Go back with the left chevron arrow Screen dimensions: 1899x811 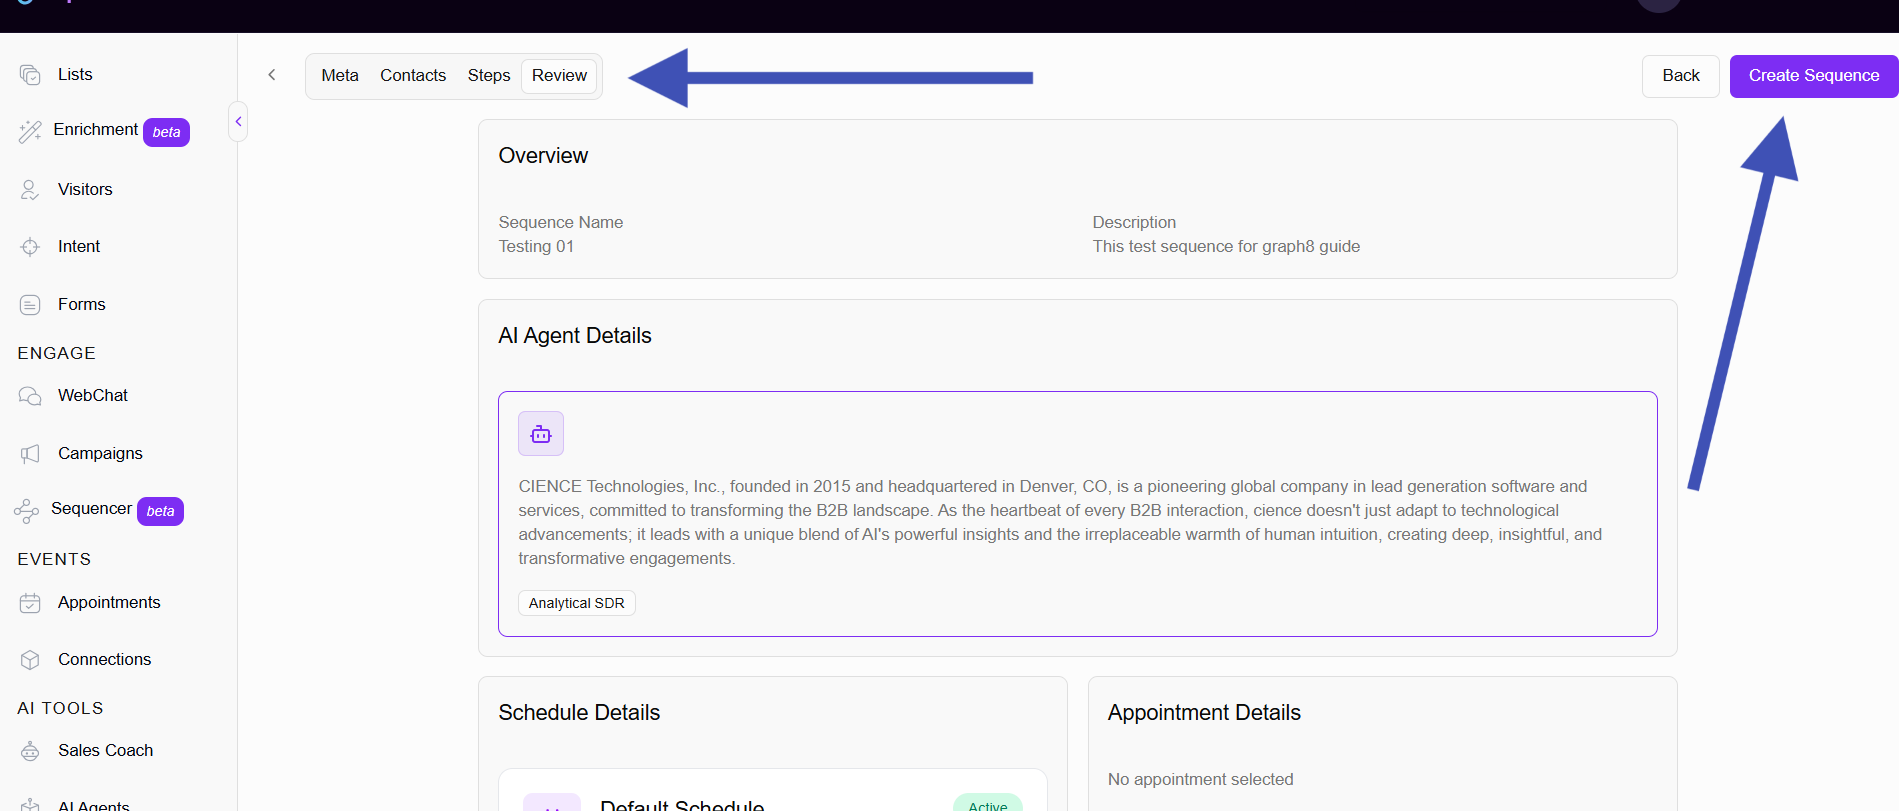[272, 75]
